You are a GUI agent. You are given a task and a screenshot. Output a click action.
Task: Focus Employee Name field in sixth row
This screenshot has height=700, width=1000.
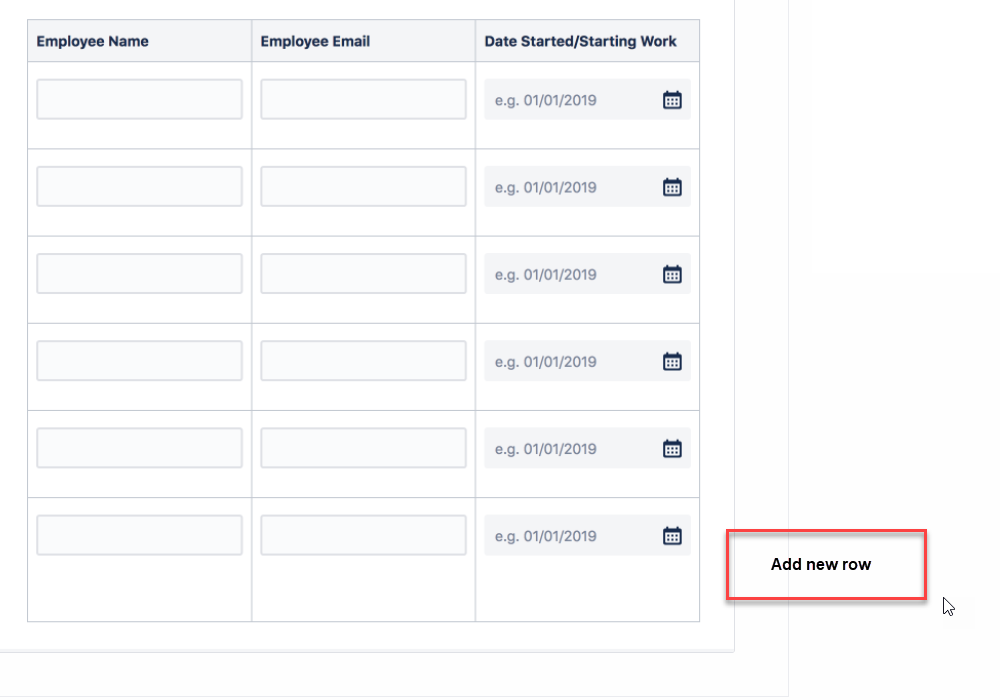coord(139,535)
